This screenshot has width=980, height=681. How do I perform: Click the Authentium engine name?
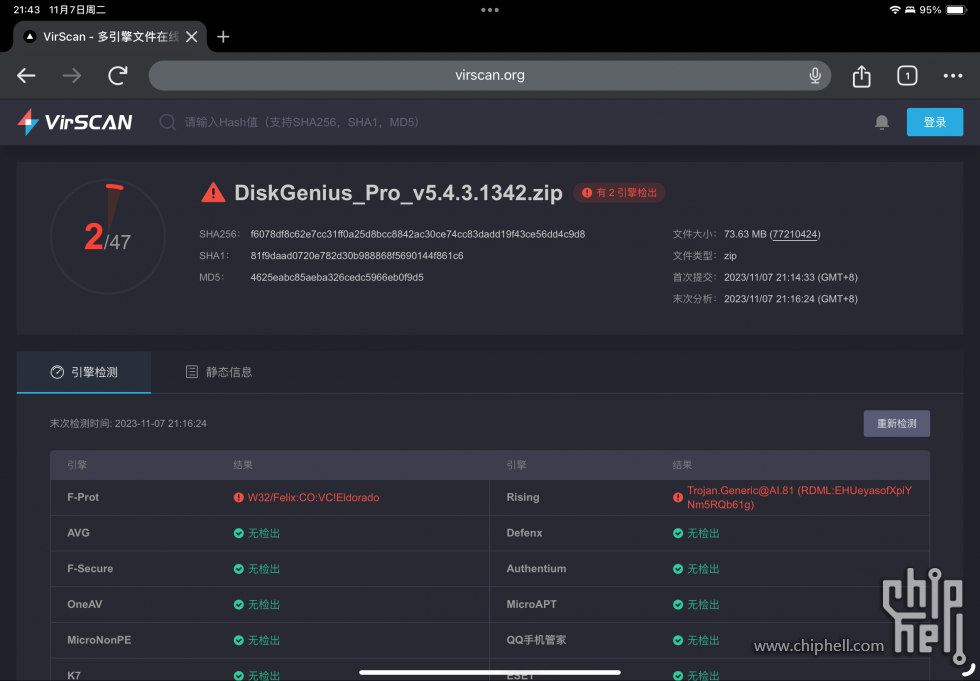(536, 569)
